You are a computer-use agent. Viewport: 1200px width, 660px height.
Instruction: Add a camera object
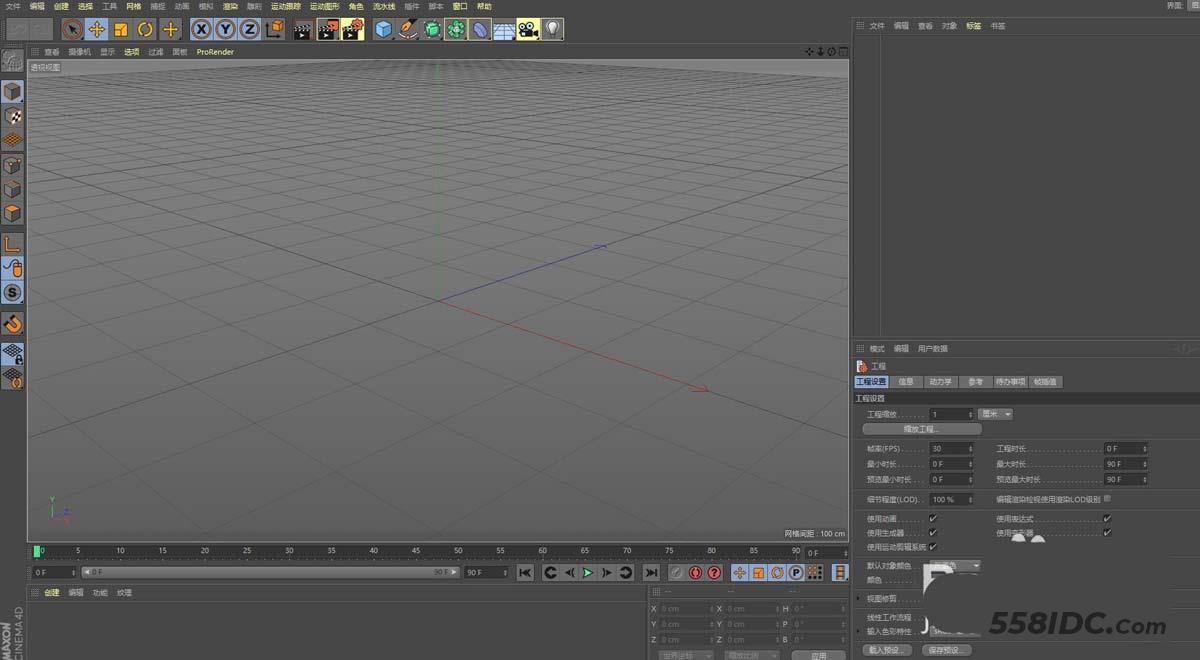528,29
